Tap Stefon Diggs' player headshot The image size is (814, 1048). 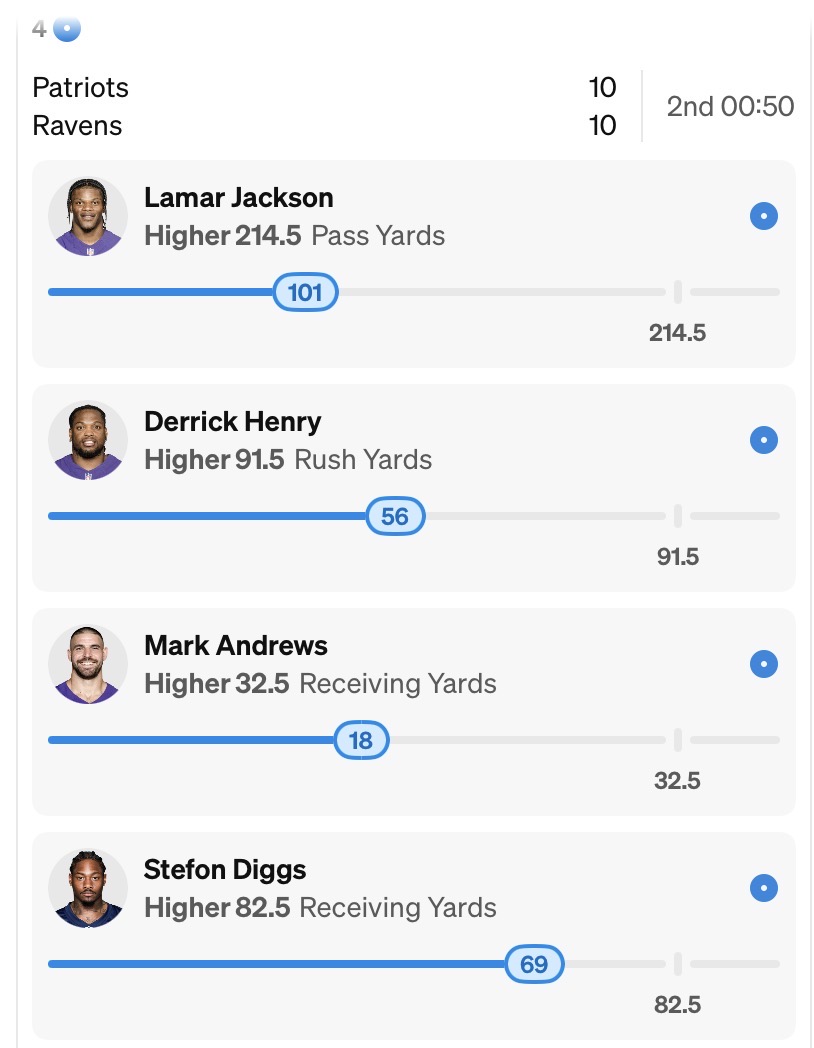pos(88,888)
